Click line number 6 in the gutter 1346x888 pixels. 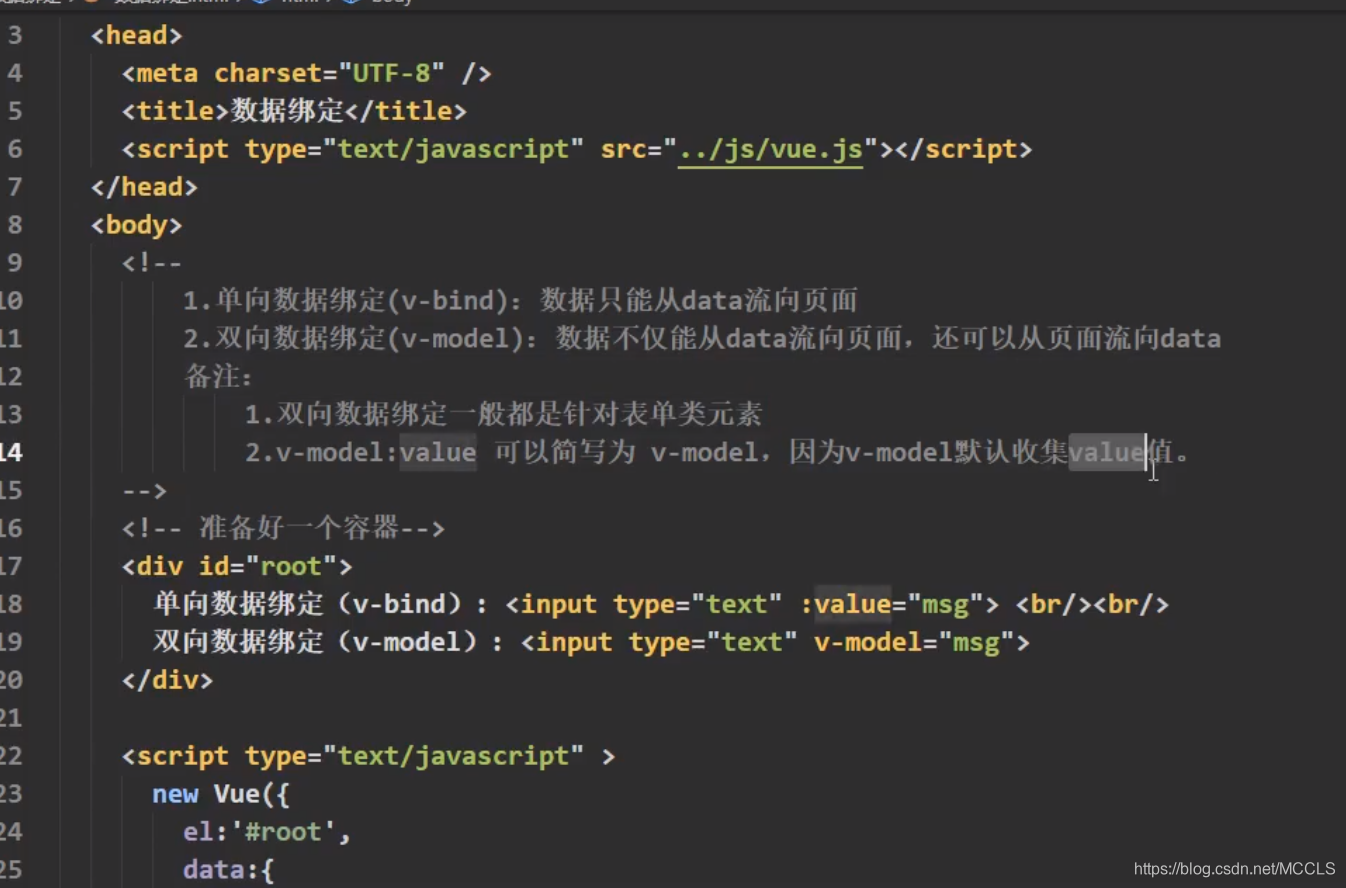coord(14,149)
